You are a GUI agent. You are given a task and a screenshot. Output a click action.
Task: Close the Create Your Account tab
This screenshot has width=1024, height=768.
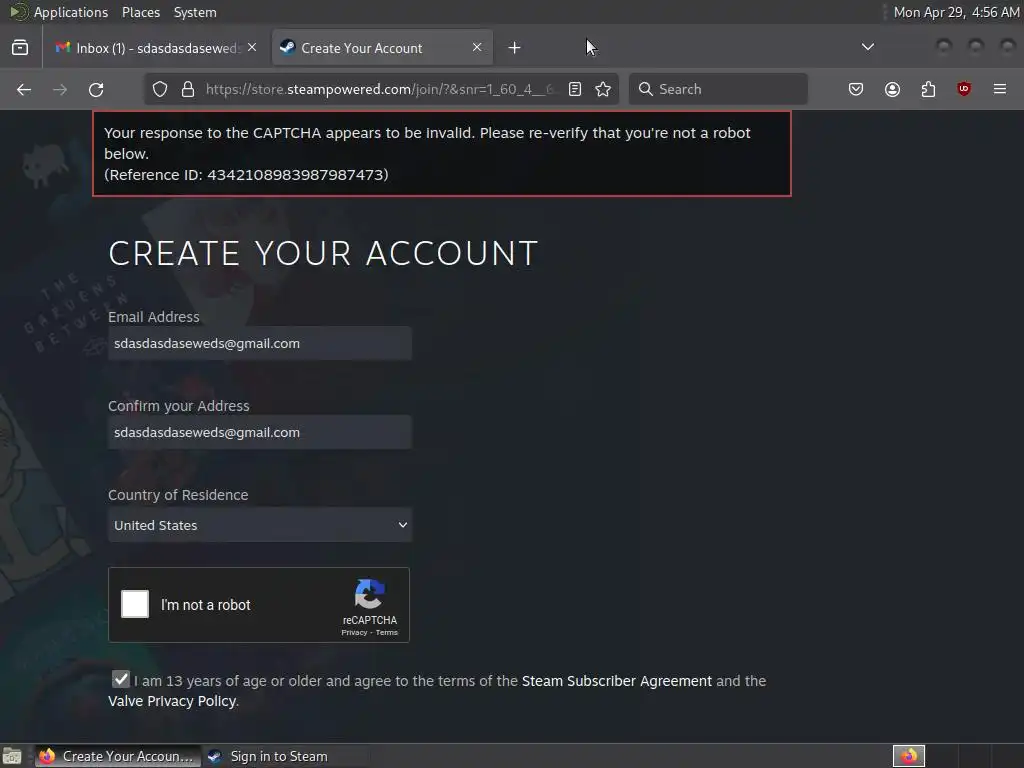coord(477,48)
